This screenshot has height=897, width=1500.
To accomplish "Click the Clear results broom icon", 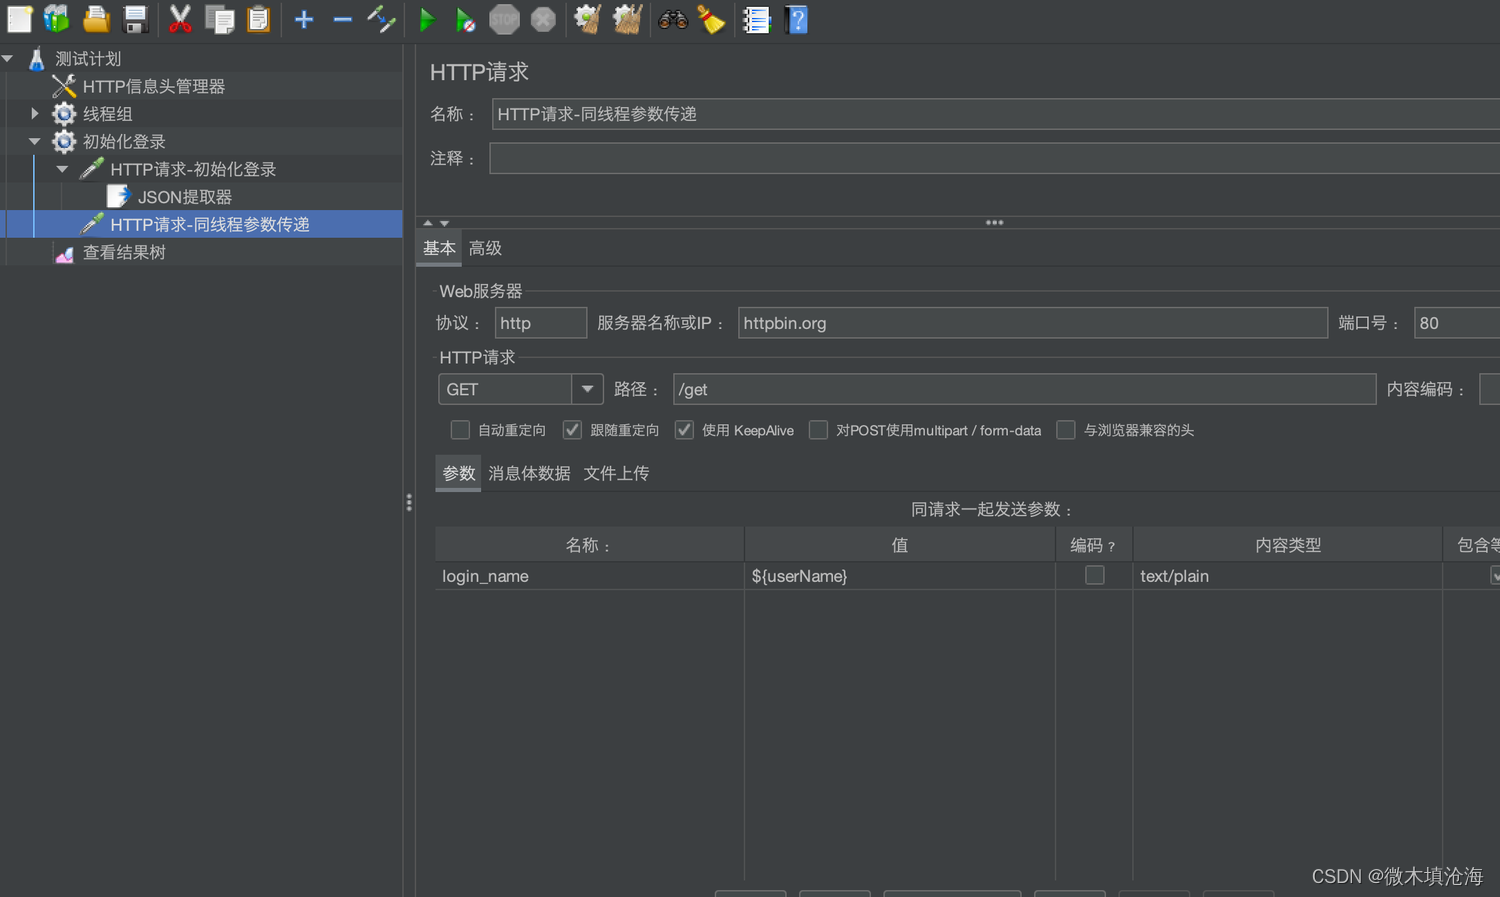I will pyautogui.click(x=588, y=19).
